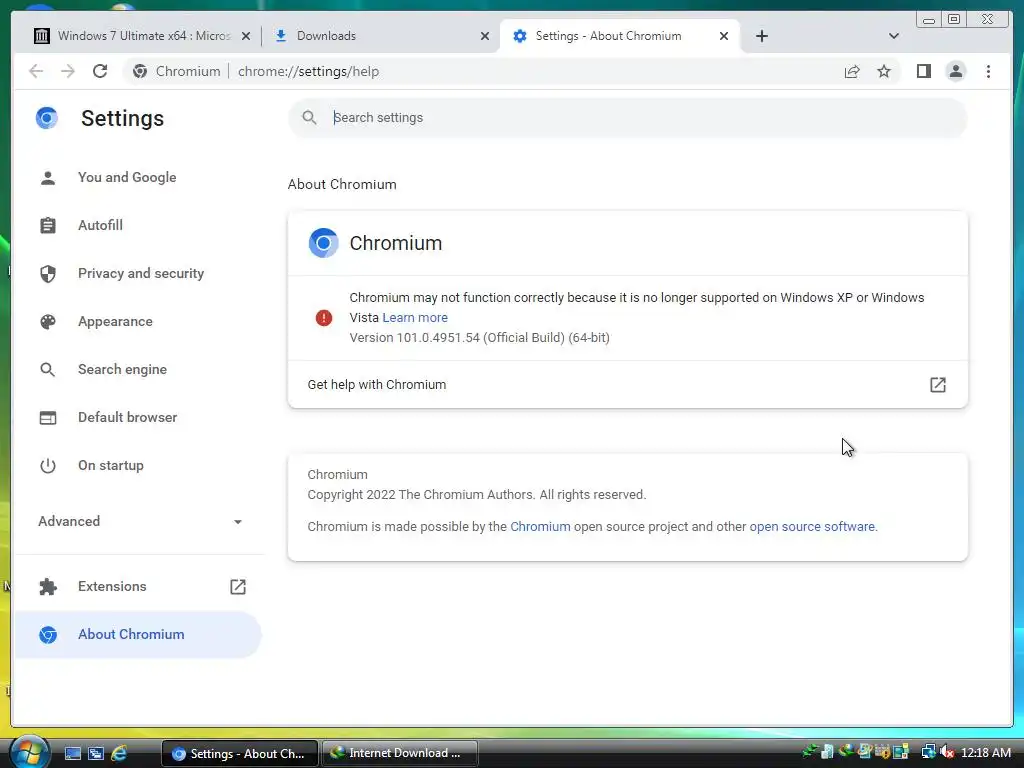The width and height of the screenshot is (1024, 768).
Task: Open the side panel icon
Action: click(x=923, y=71)
